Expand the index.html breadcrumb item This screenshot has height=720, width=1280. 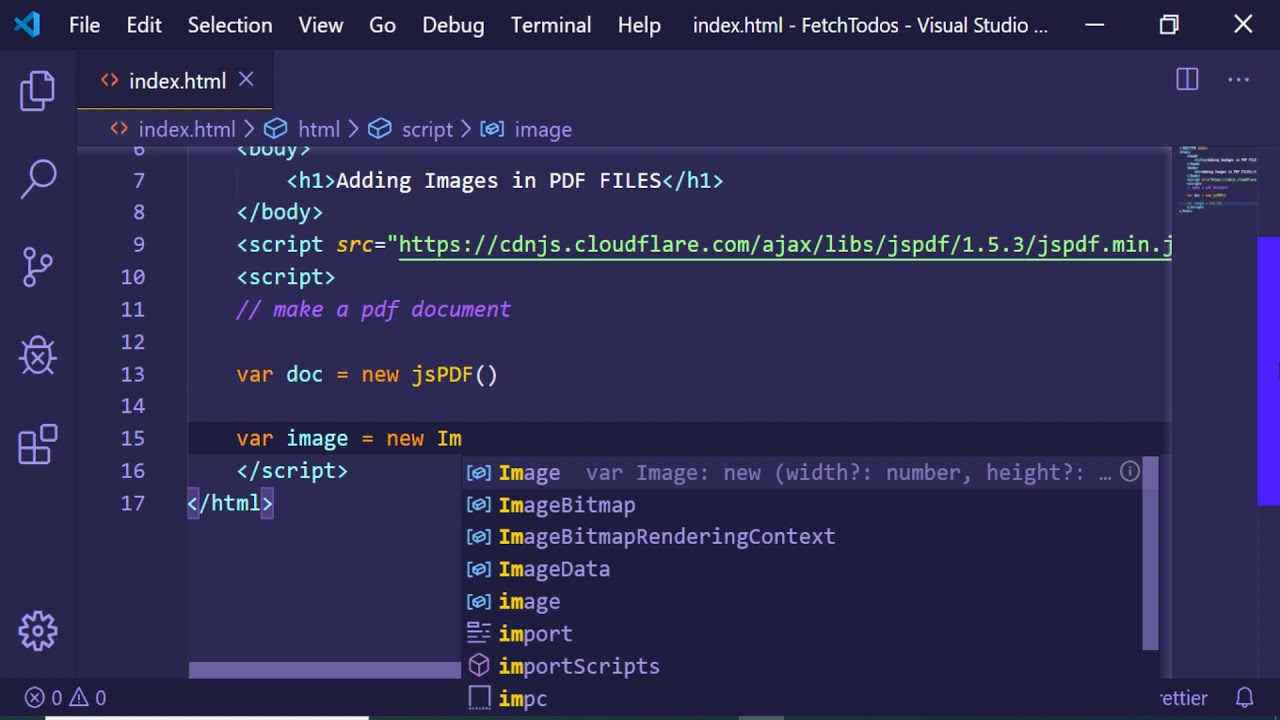coord(186,129)
